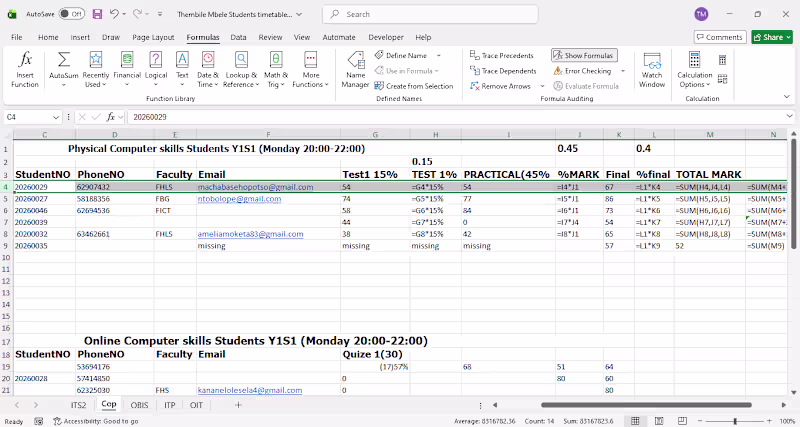This screenshot has height=427, width=800.
Task: Open the Insert Function dialog
Action: (24, 69)
